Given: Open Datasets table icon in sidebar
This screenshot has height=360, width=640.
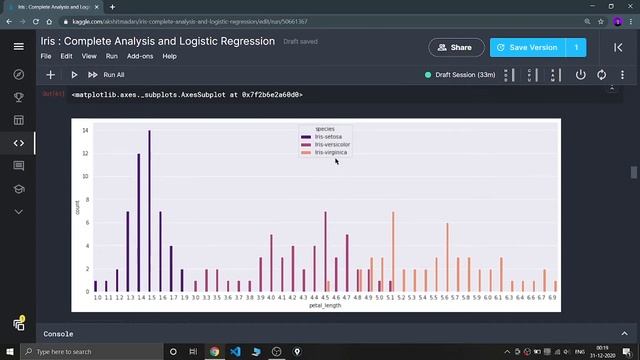Looking at the screenshot, I should tap(18, 120).
